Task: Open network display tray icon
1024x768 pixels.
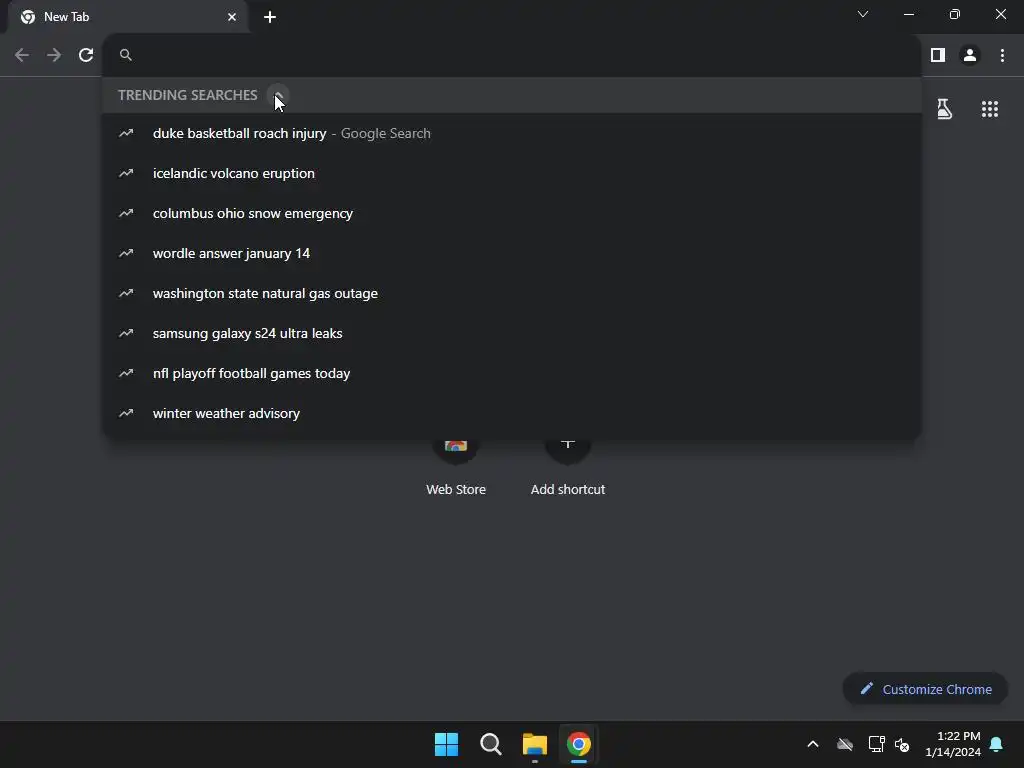Action: tap(876, 744)
